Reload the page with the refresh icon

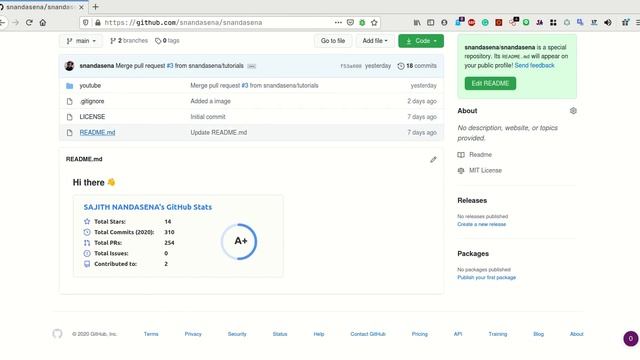[29, 22]
